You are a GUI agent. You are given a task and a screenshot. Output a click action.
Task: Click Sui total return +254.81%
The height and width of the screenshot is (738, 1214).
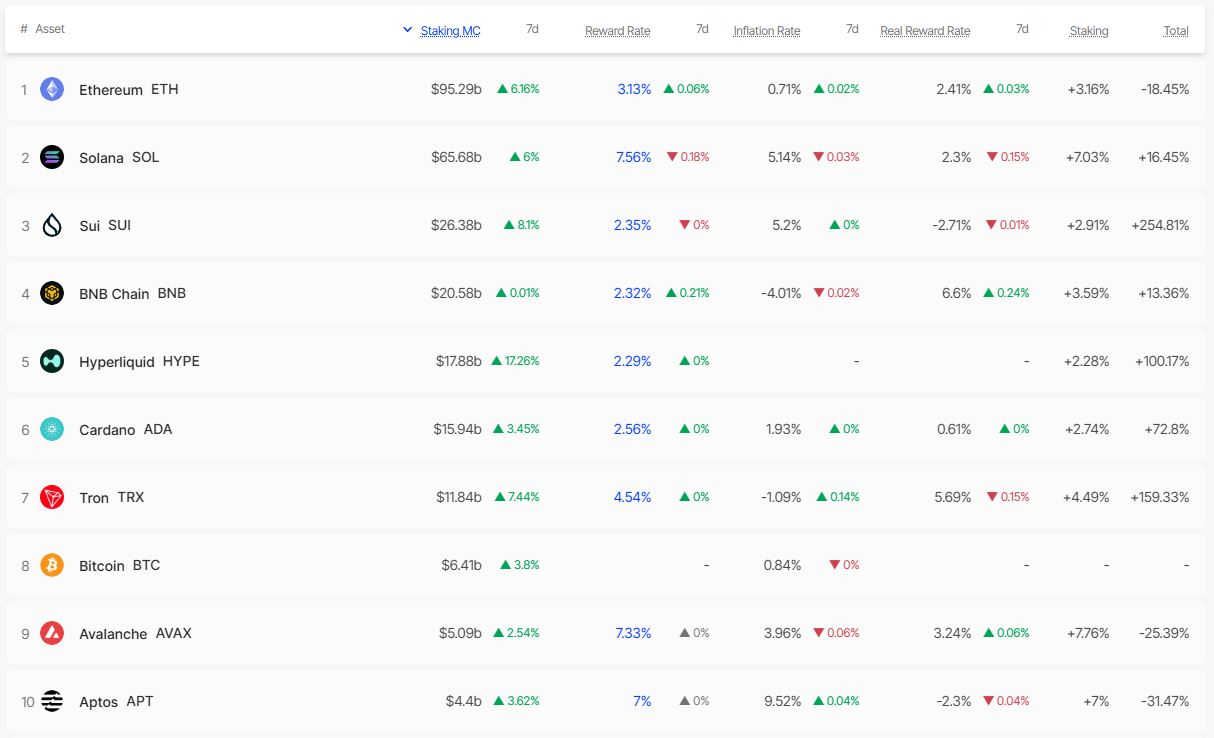[x=1160, y=225]
